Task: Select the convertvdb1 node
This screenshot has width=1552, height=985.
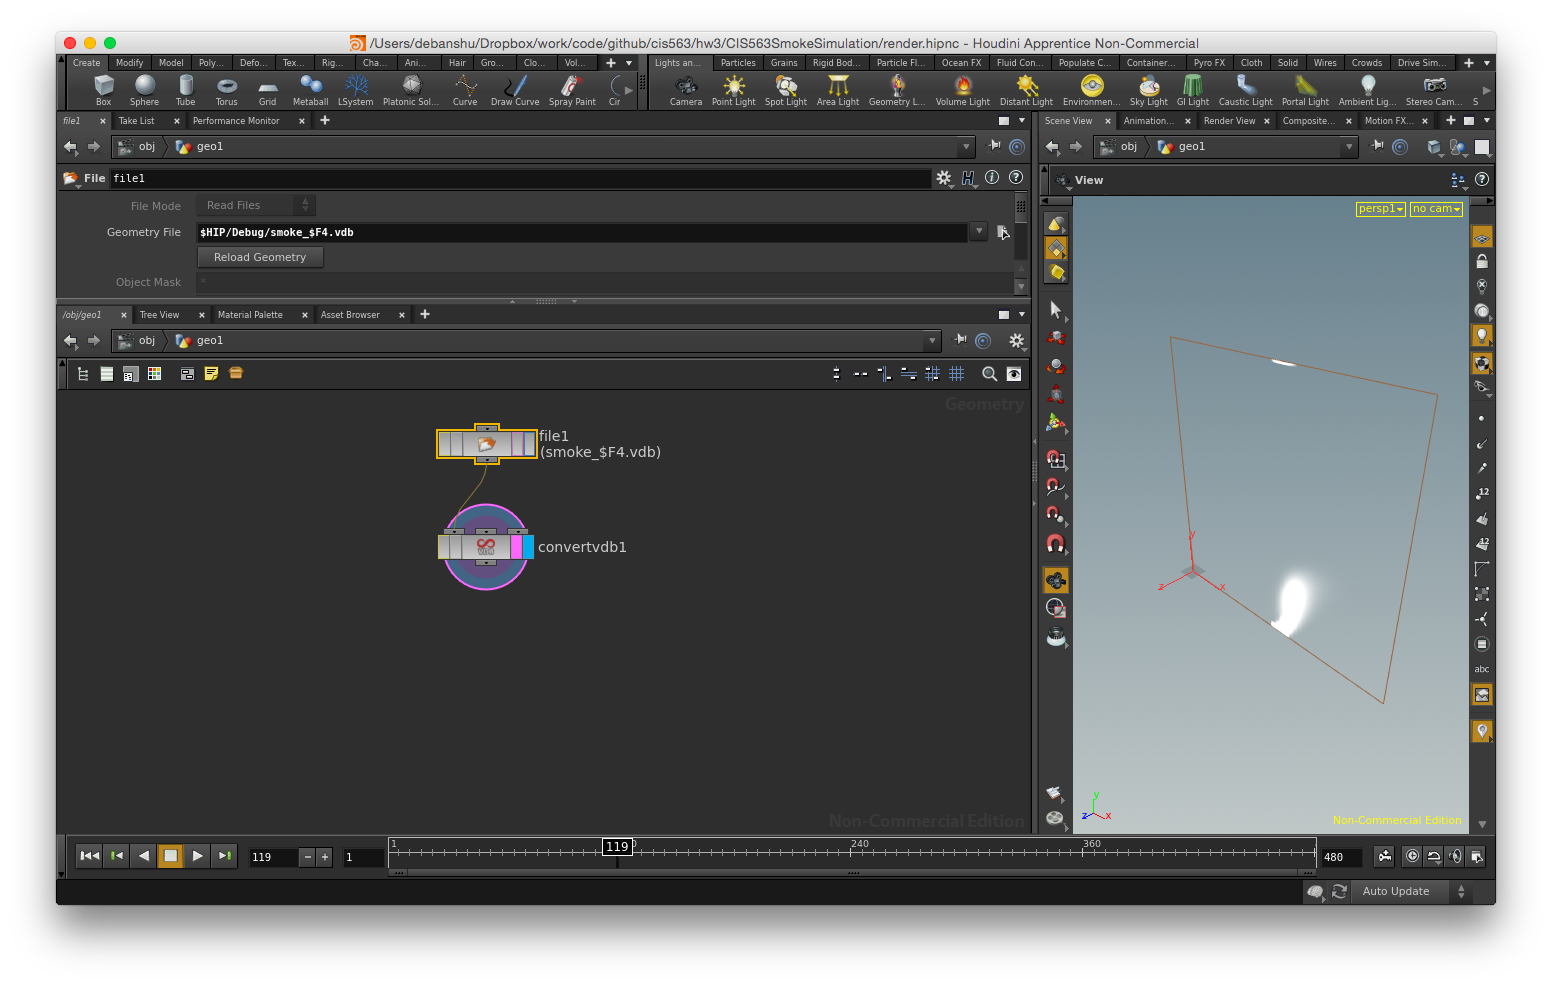Action: [486, 547]
